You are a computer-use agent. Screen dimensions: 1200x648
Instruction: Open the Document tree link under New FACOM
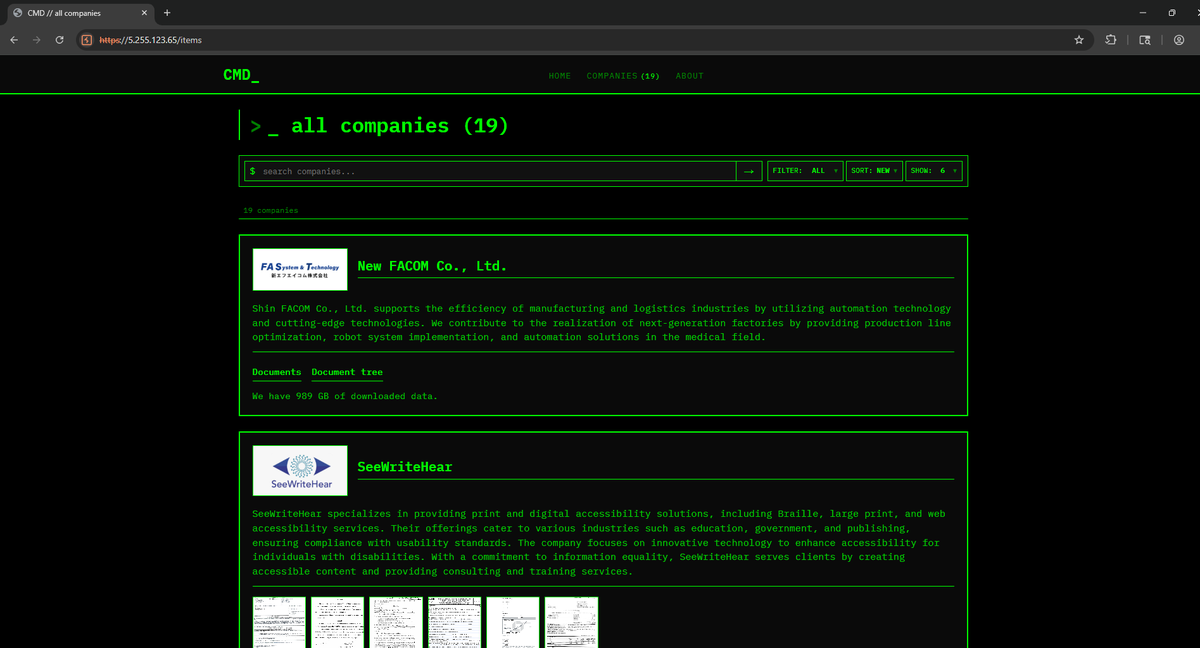pyautogui.click(x=347, y=372)
